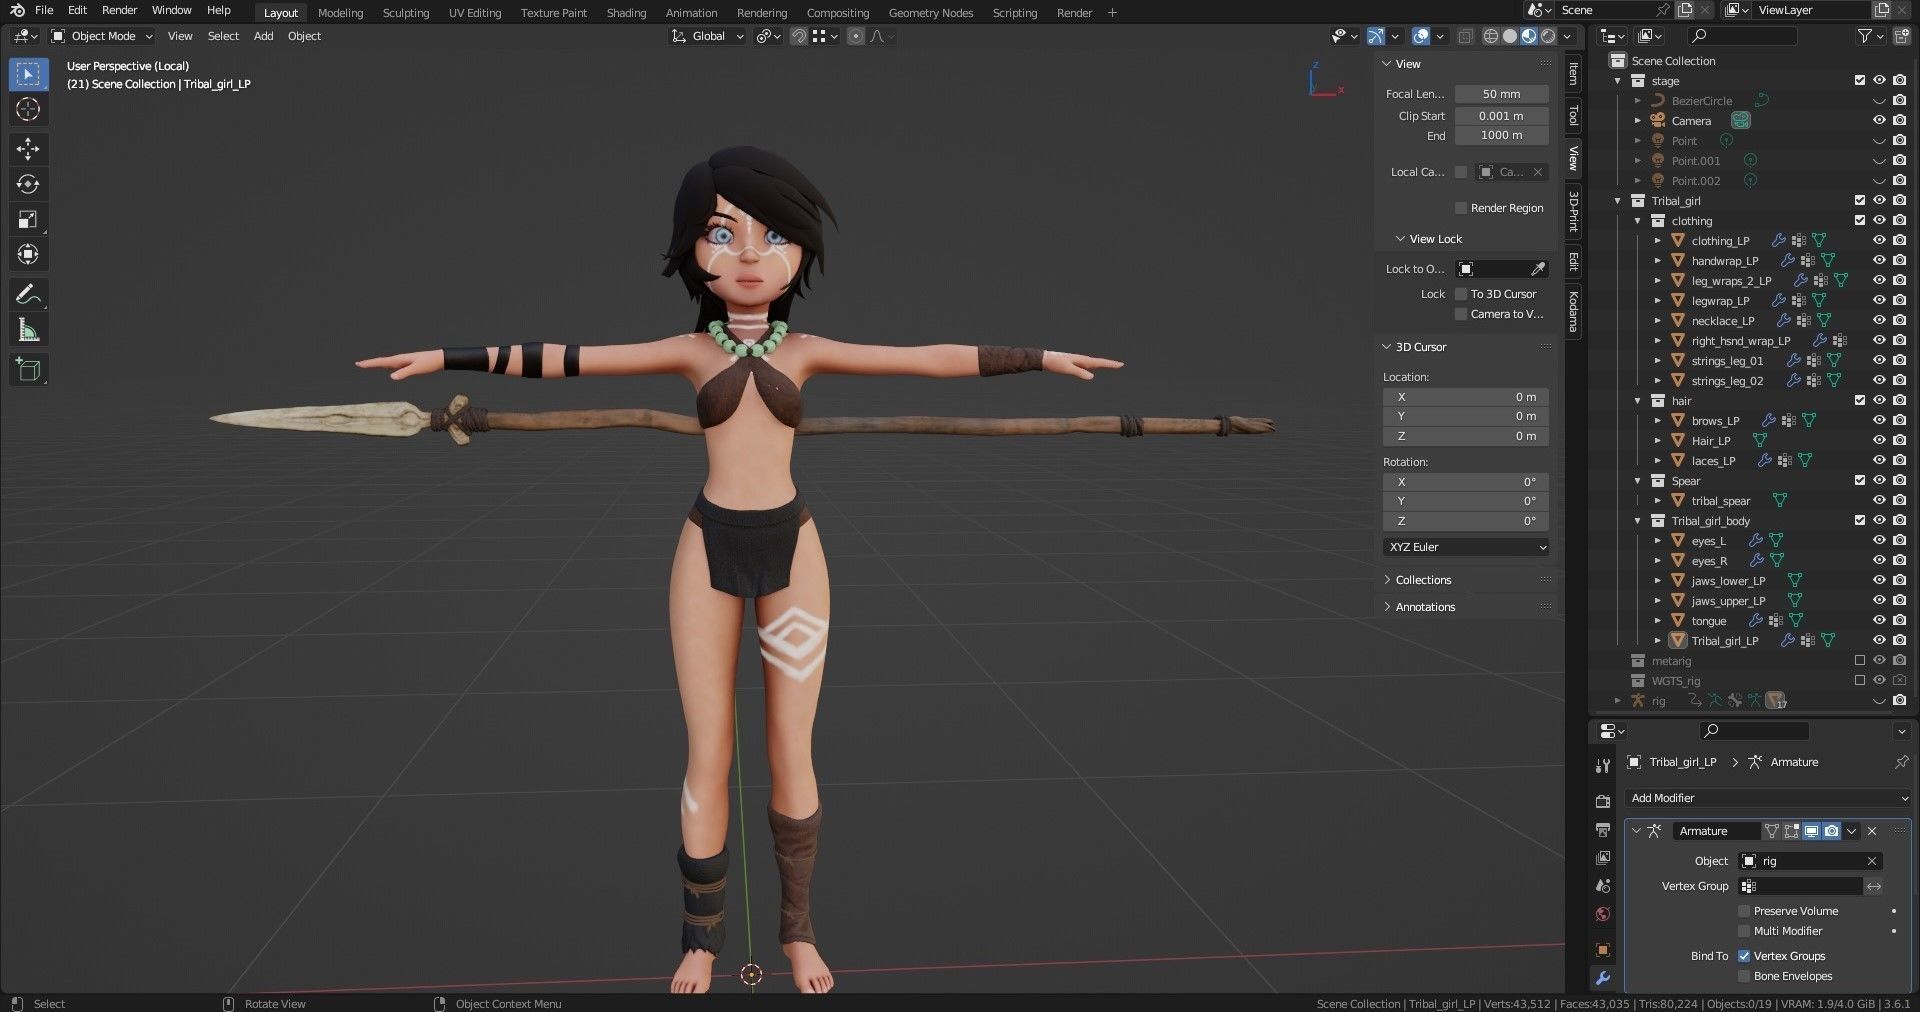Select the Rotate tool
Image resolution: width=1920 pixels, height=1012 pixels.
(28, 184)
